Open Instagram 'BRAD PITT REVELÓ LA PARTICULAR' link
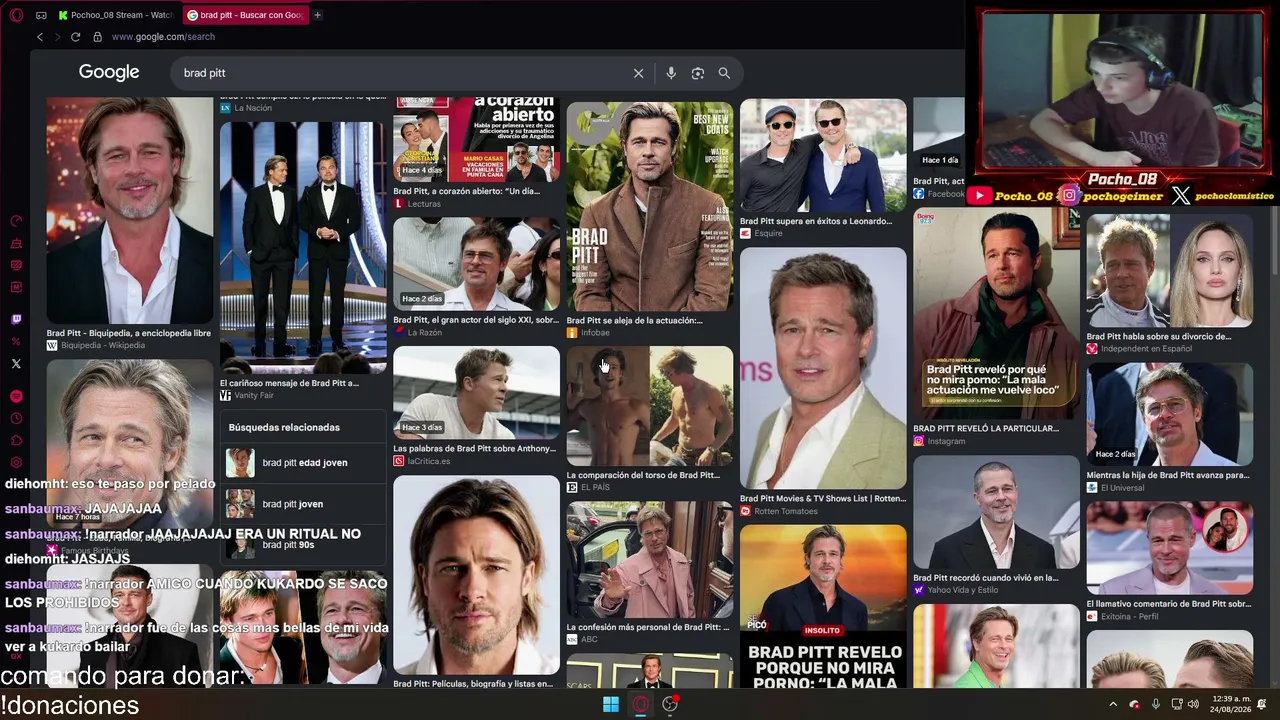 pos(986,428)
